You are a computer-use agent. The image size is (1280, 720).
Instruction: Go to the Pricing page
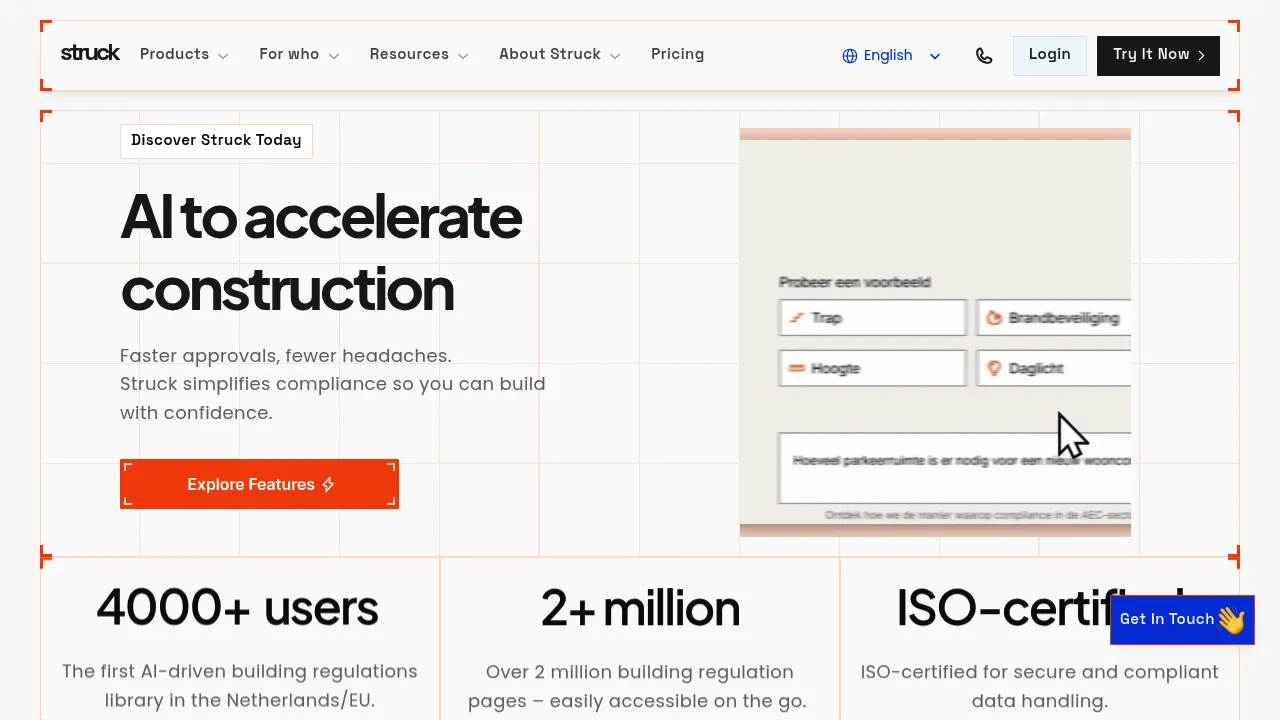[677, 54]
